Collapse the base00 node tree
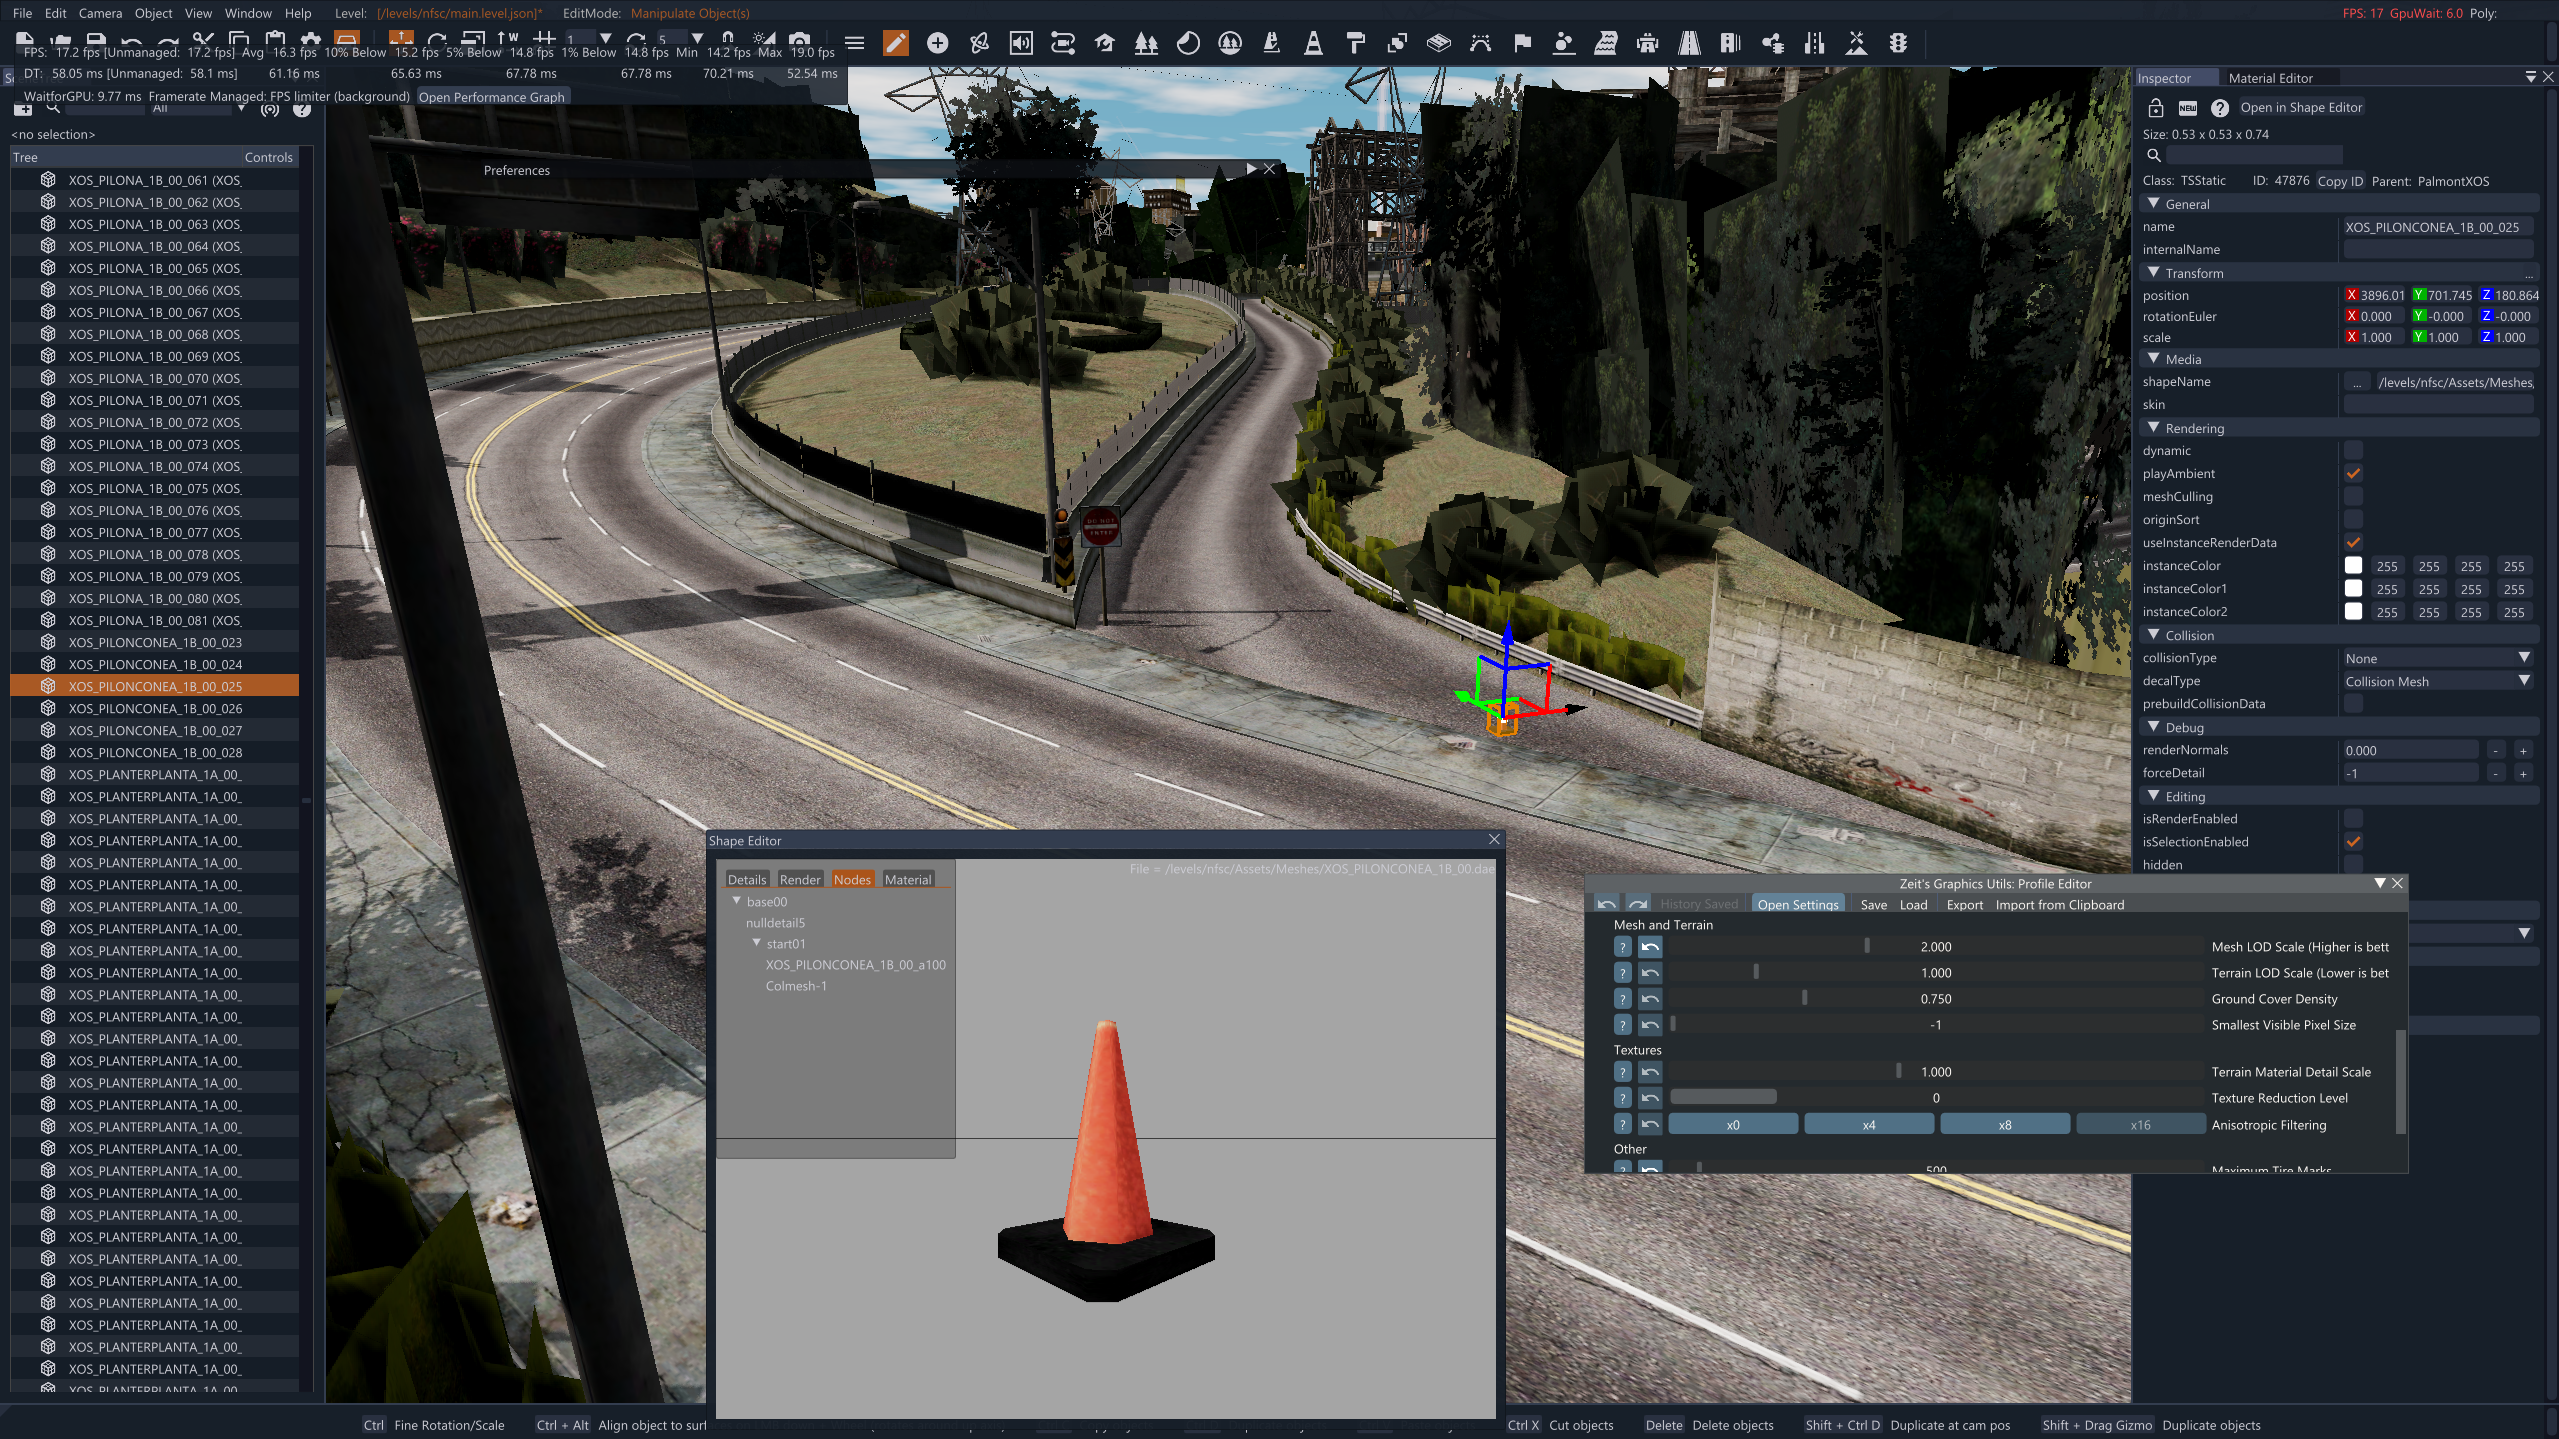The height and width of the screenshot is (1439, 2559). point(737,901)
